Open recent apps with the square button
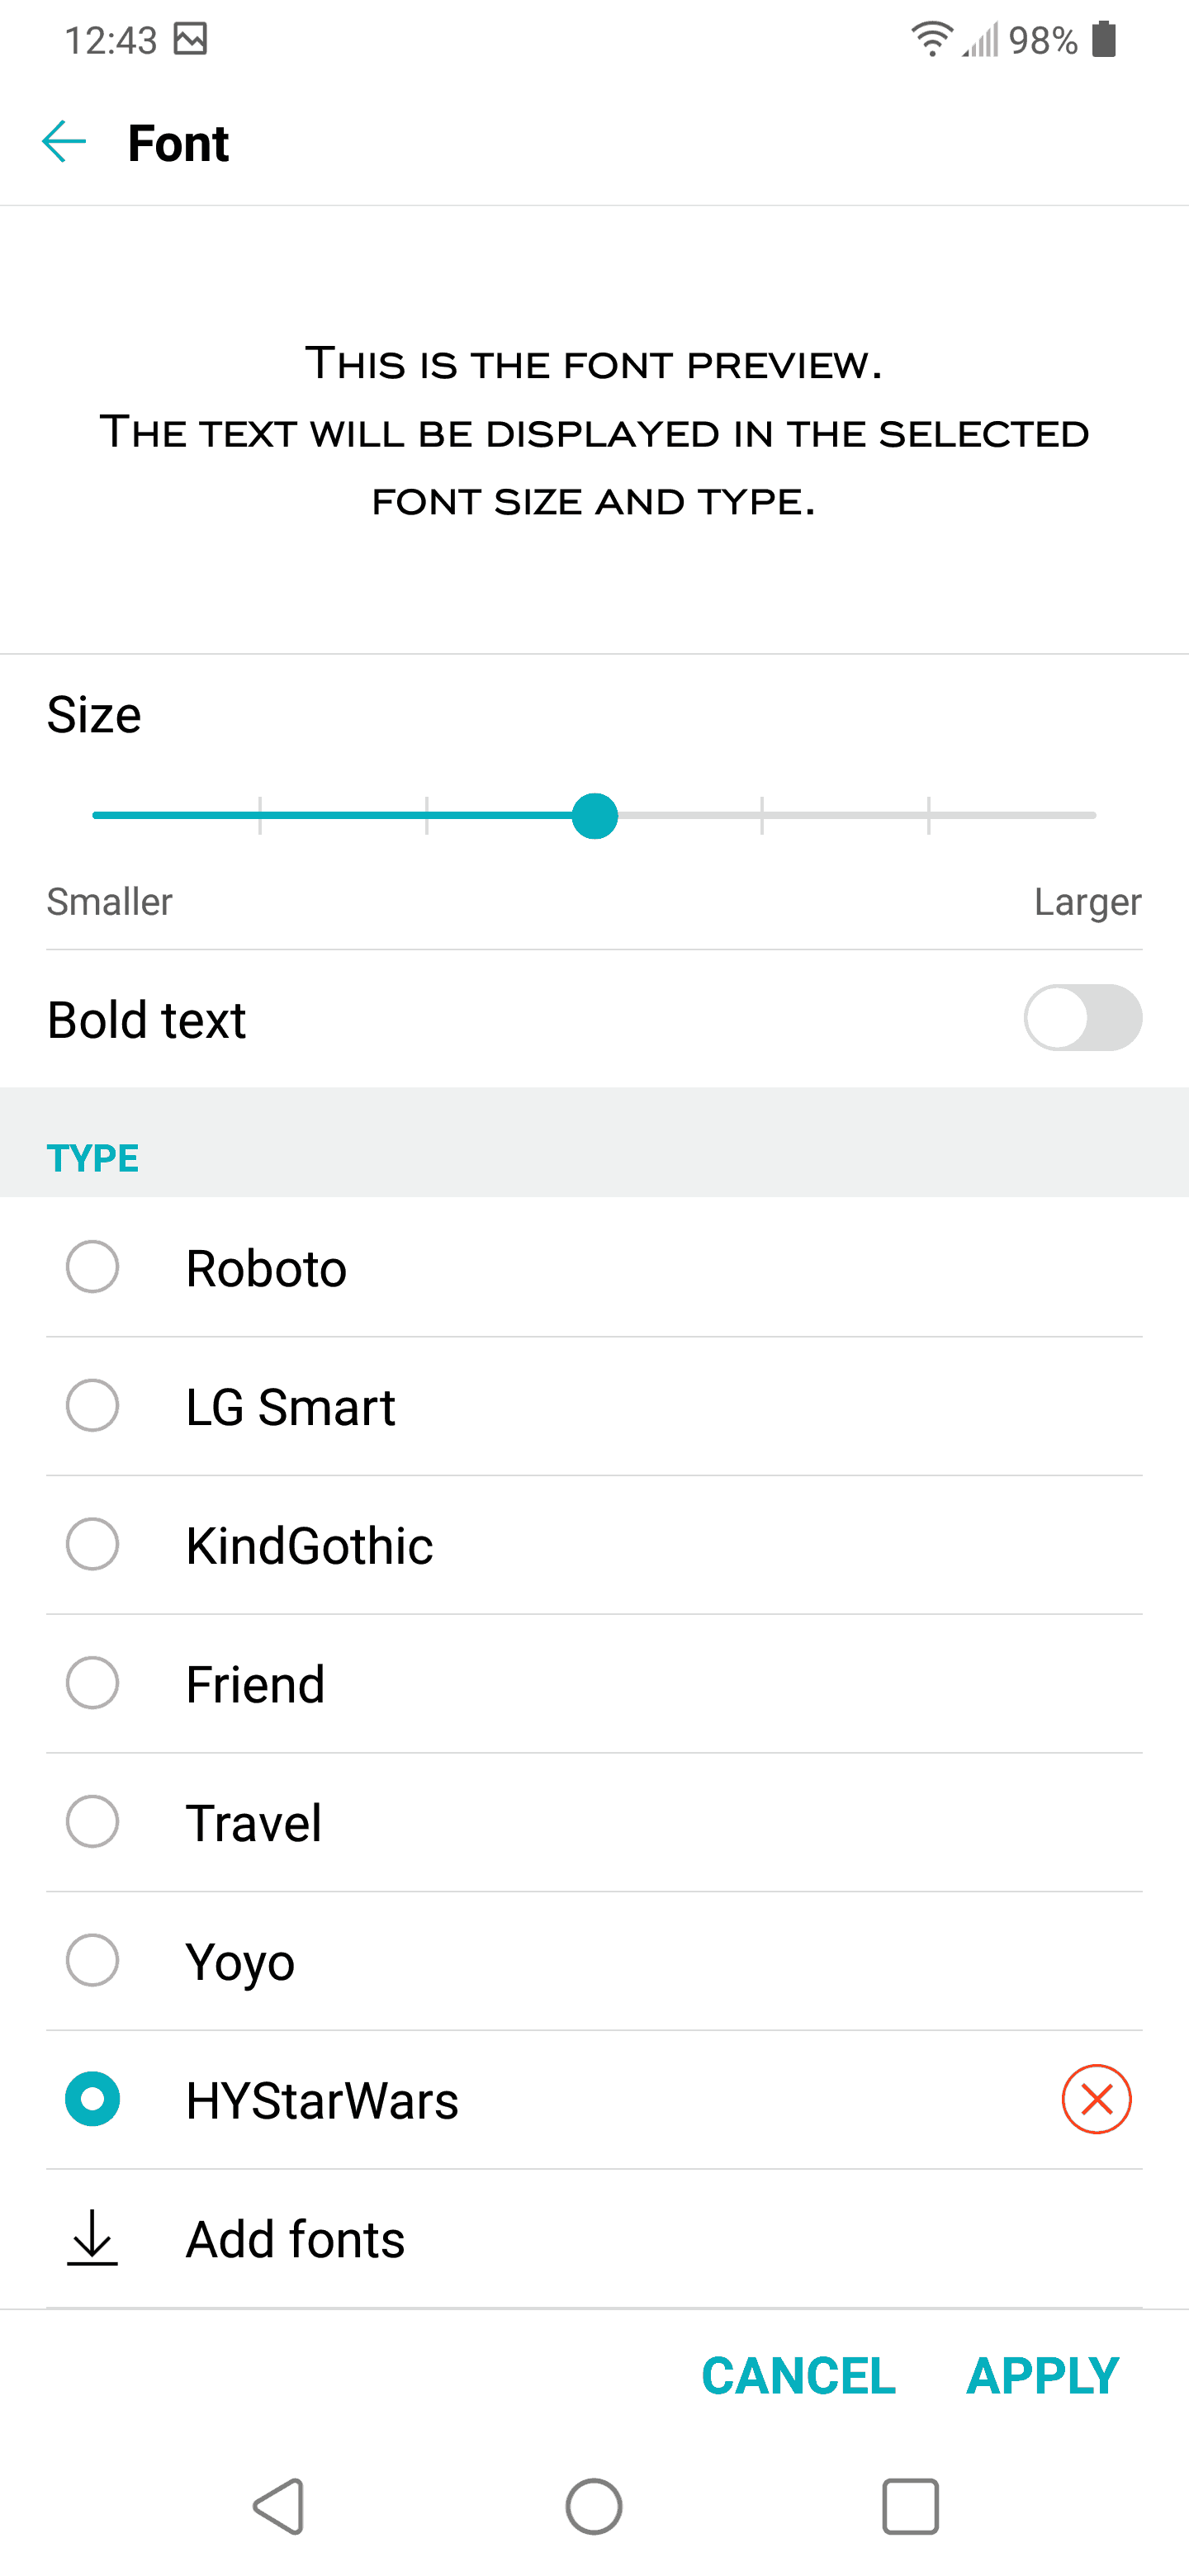 [909, 2506]
